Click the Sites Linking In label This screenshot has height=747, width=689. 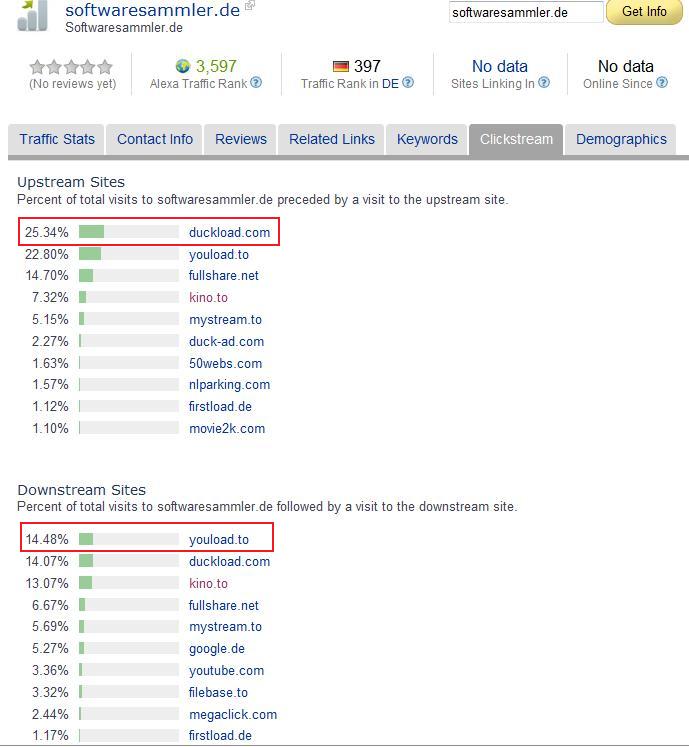point(493,84)
